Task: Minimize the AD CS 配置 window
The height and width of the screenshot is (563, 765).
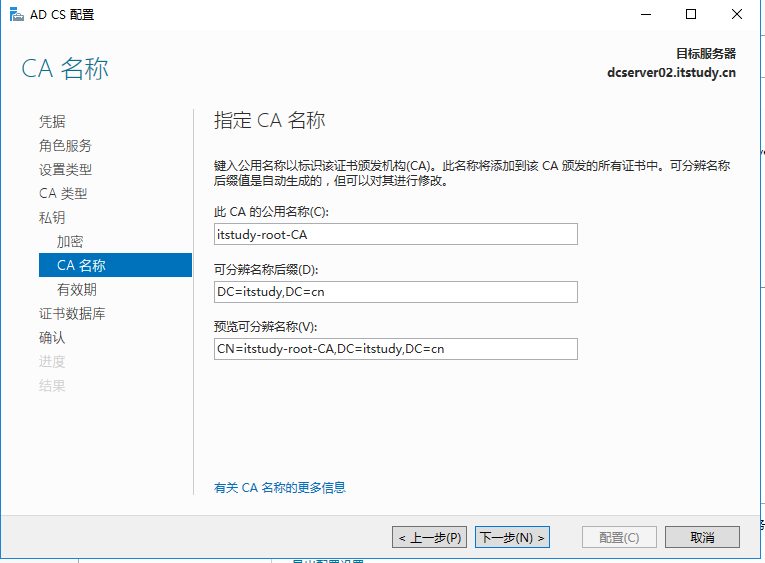Action: [x=646, y=15]
